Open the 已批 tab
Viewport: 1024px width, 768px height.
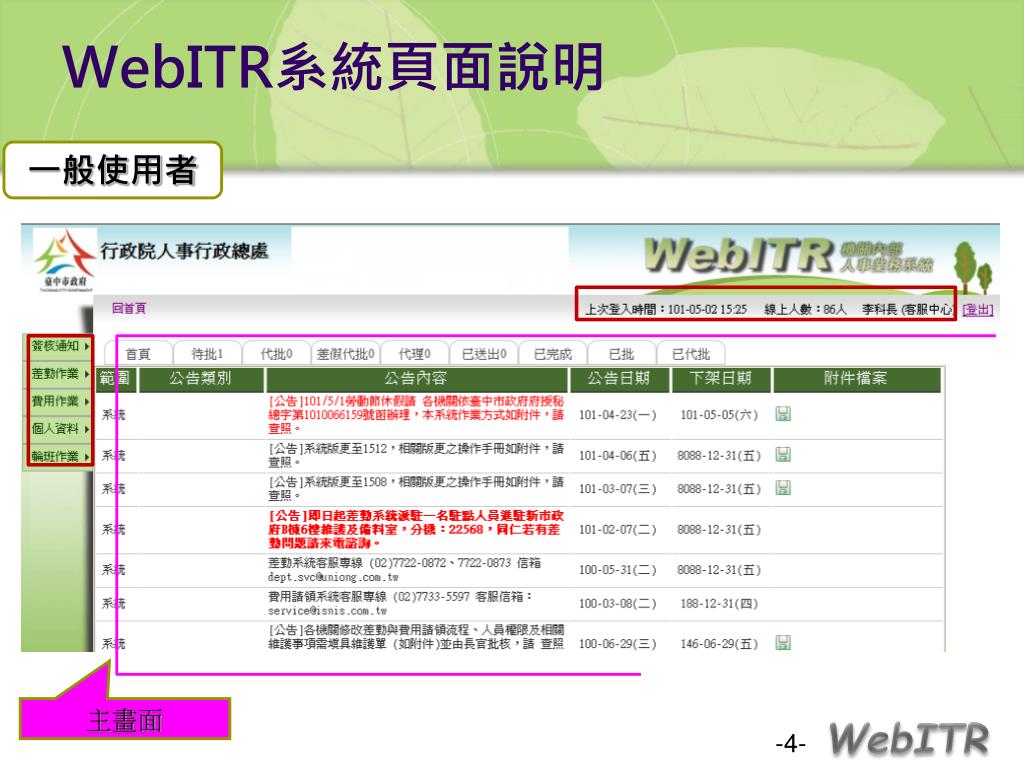coord(621,354)
